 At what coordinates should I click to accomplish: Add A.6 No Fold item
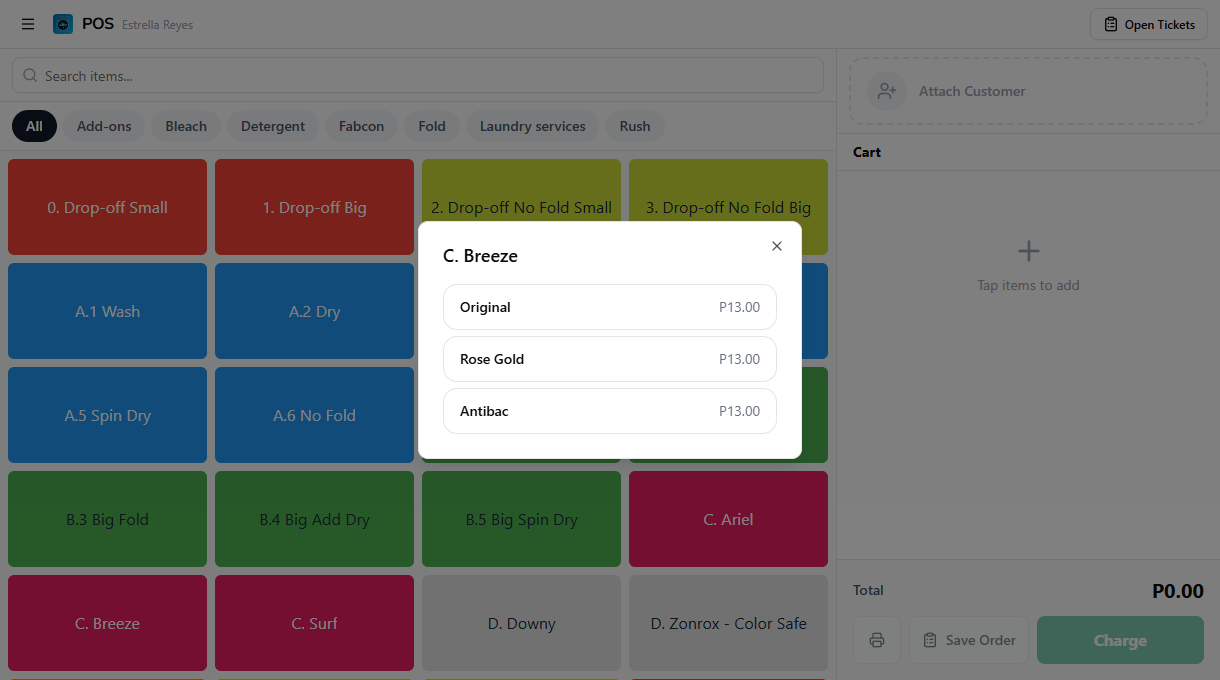click(314, 415)
